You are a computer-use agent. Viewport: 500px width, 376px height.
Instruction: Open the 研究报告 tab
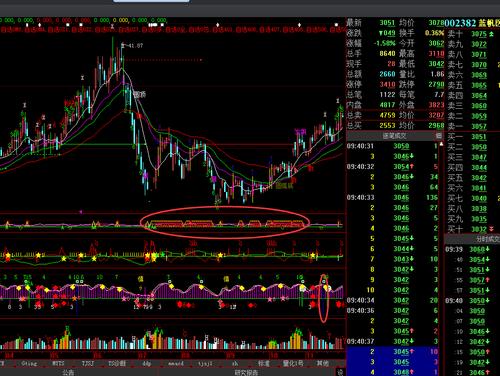(246, 372)
